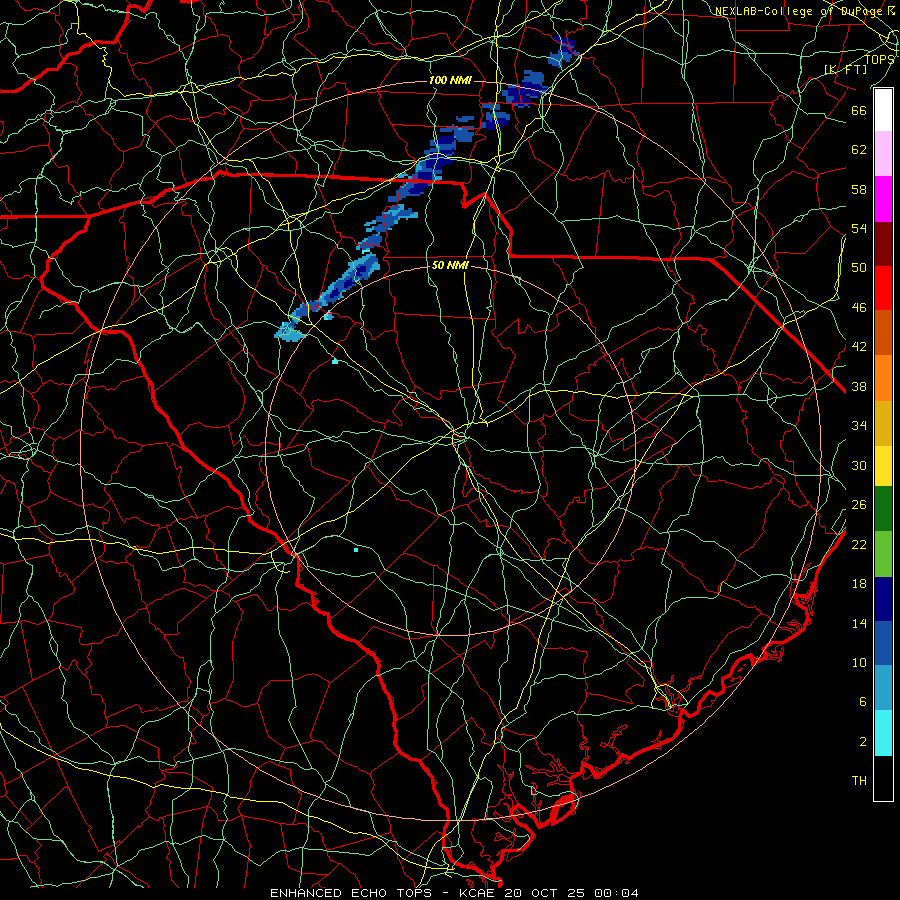Screen dimensions: 900x900
Task: Pick the gold legend color block
Action: pos(883,422)
